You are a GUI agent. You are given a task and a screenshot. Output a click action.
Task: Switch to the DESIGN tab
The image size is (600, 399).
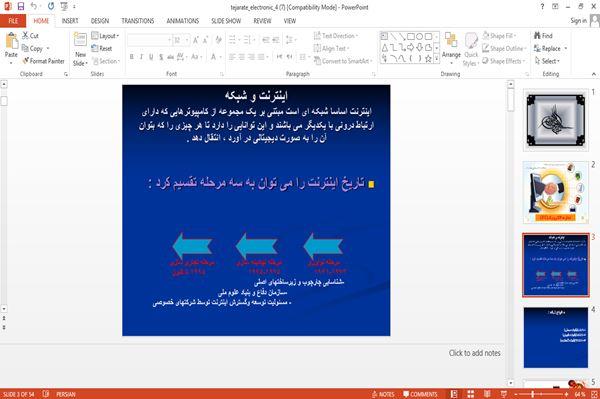coord(100,21)
